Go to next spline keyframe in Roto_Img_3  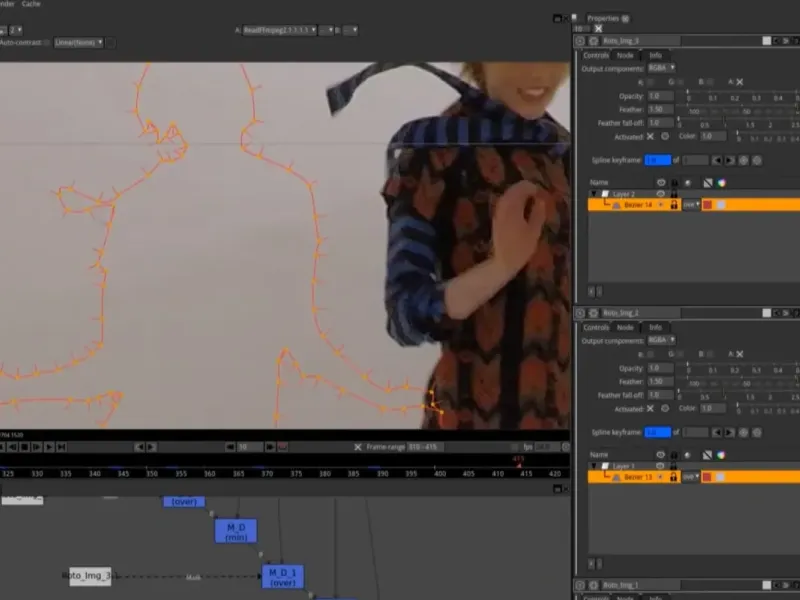(x=730, y=160)
